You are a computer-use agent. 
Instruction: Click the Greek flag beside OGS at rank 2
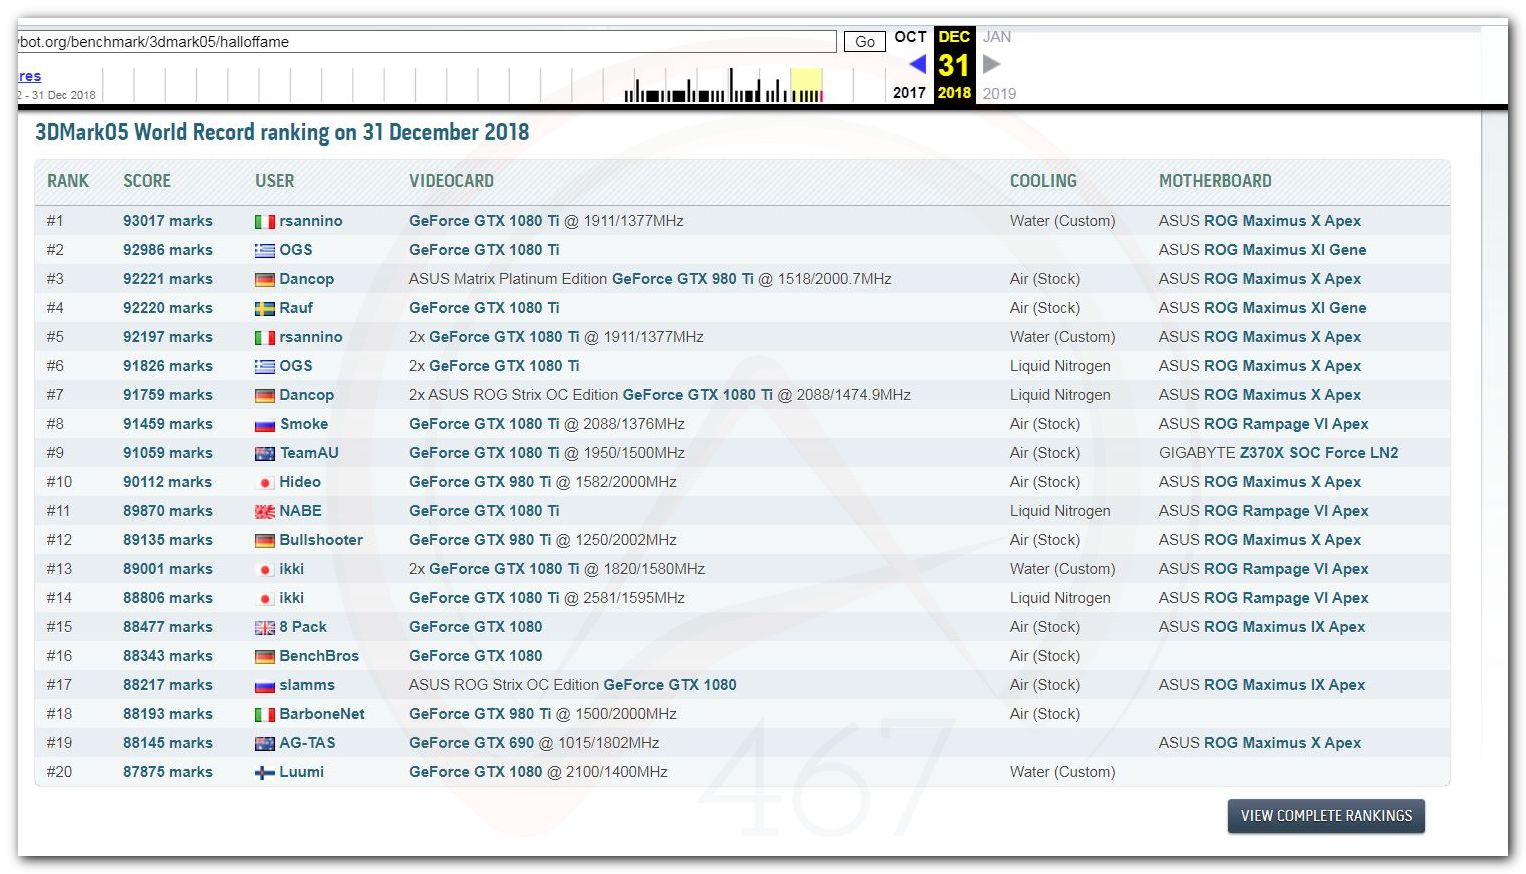point(264,251)
